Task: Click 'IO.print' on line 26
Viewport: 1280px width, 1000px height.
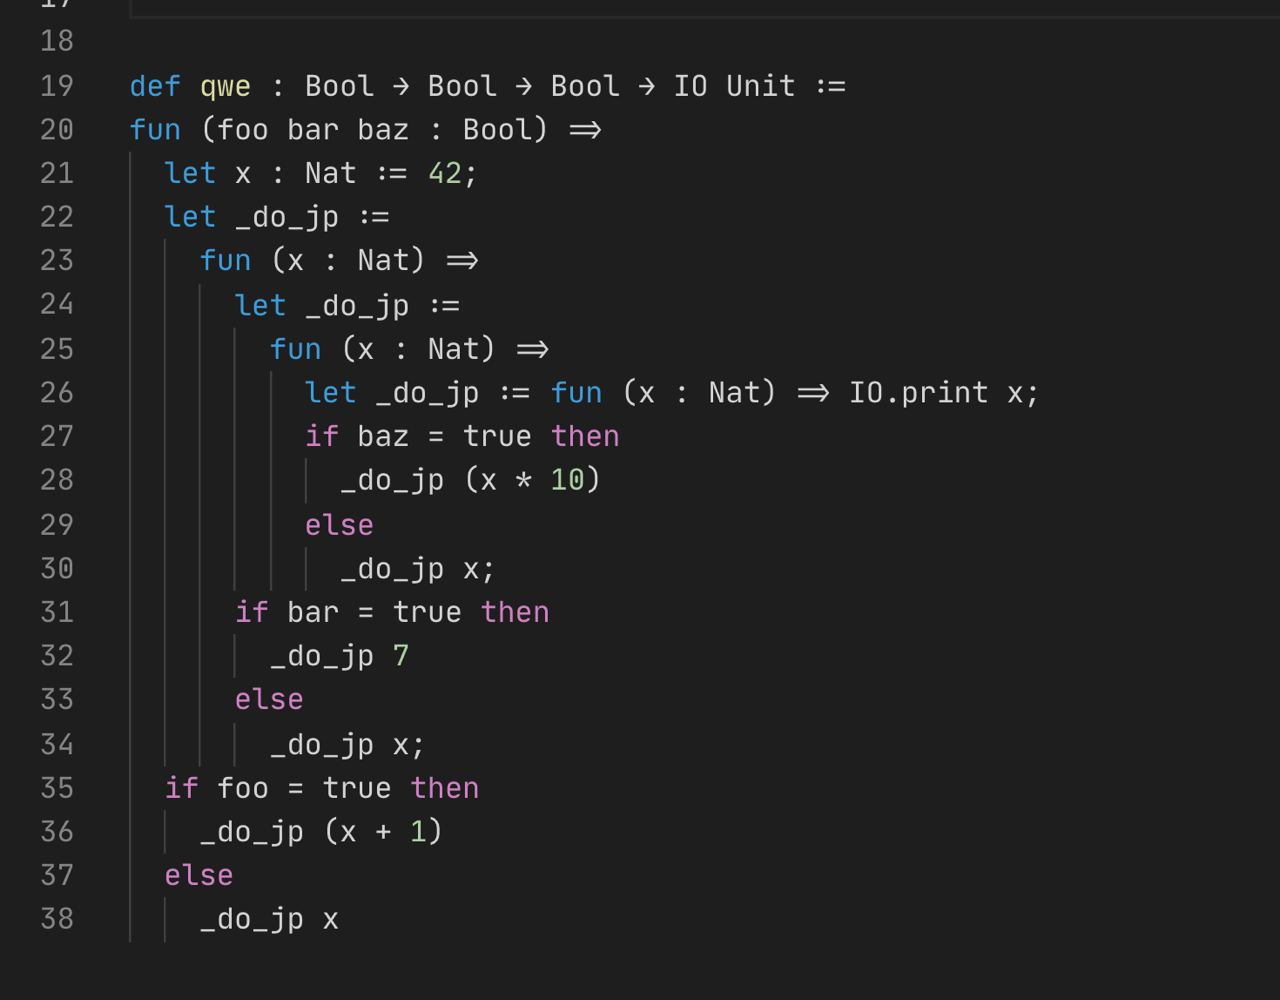Action: point(919,393)
